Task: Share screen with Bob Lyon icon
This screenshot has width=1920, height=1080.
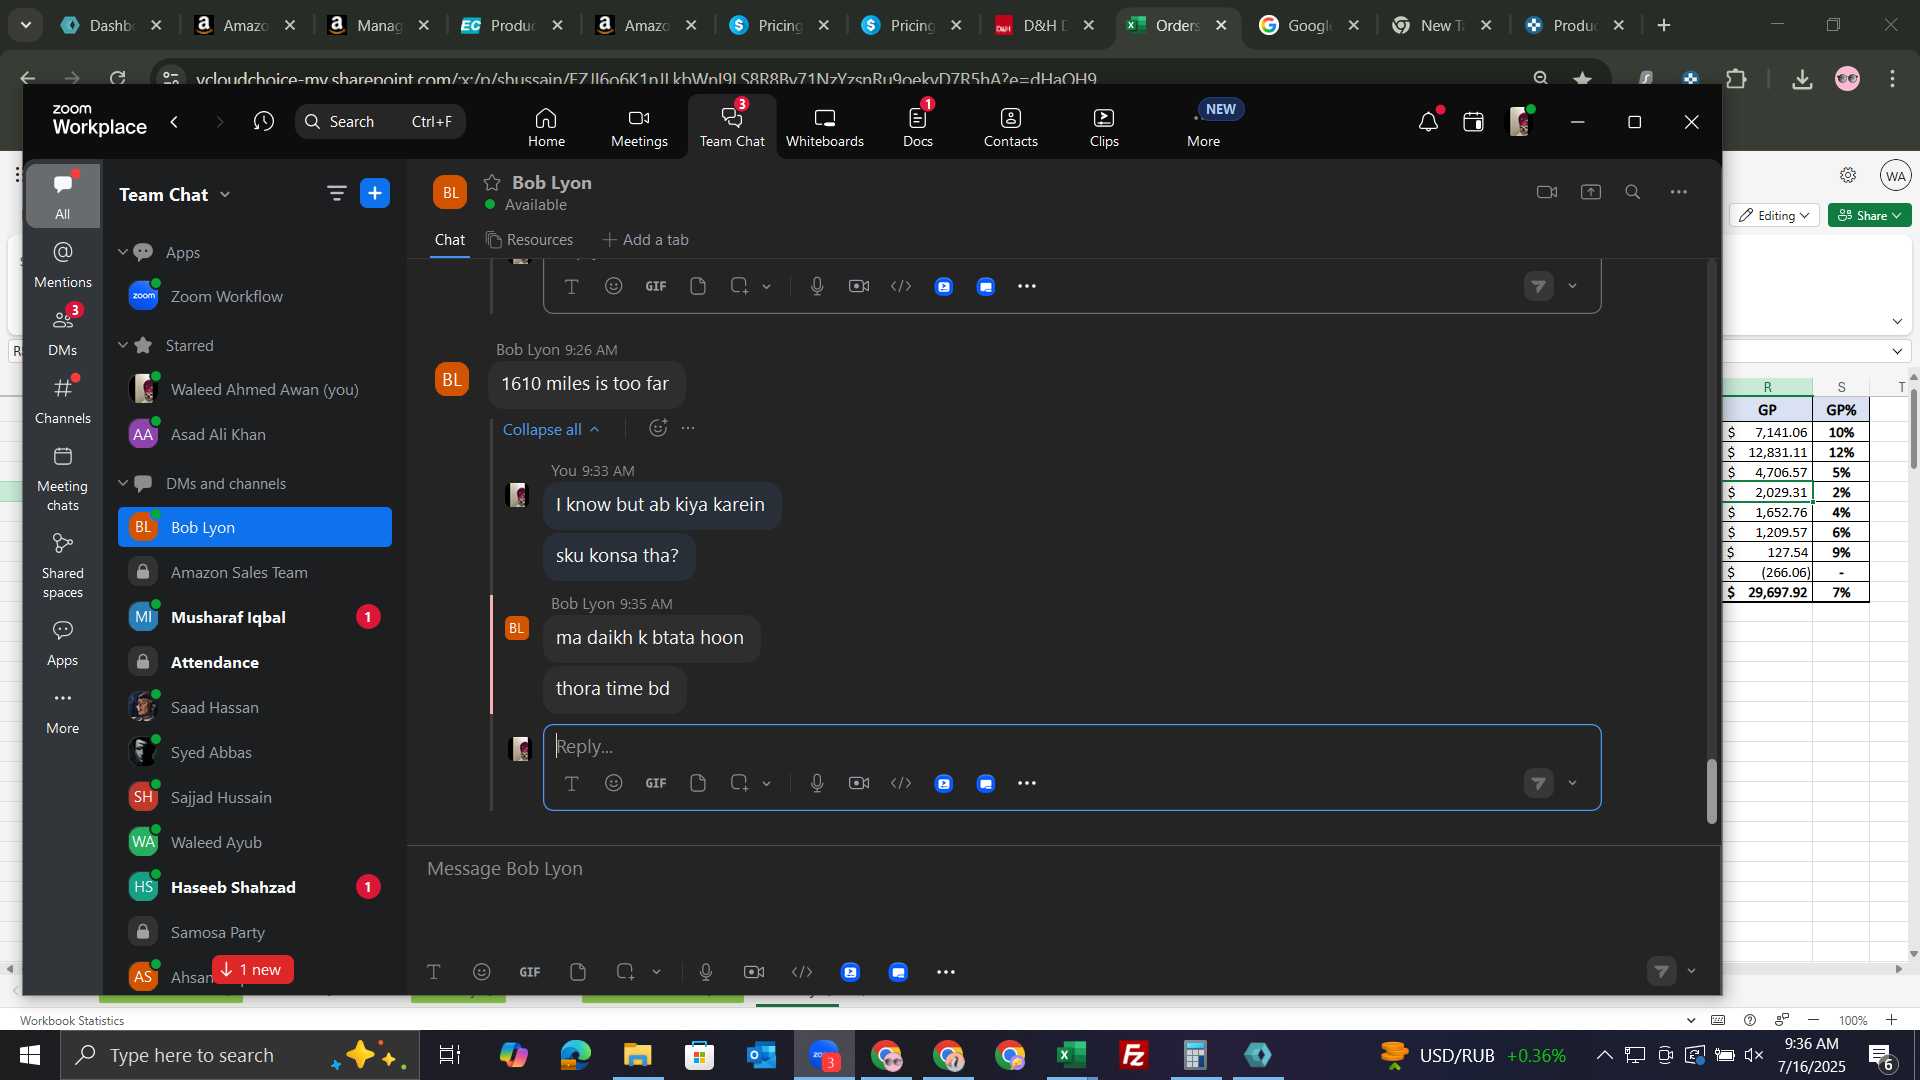Action: pyautogui.click(x=1591, y=192)
